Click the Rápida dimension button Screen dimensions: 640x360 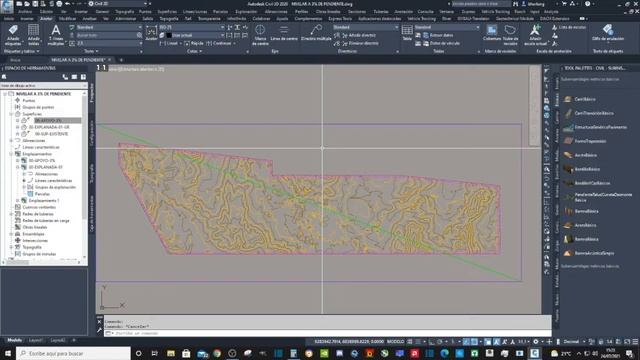pyautogui.click(x=193, y=43)
